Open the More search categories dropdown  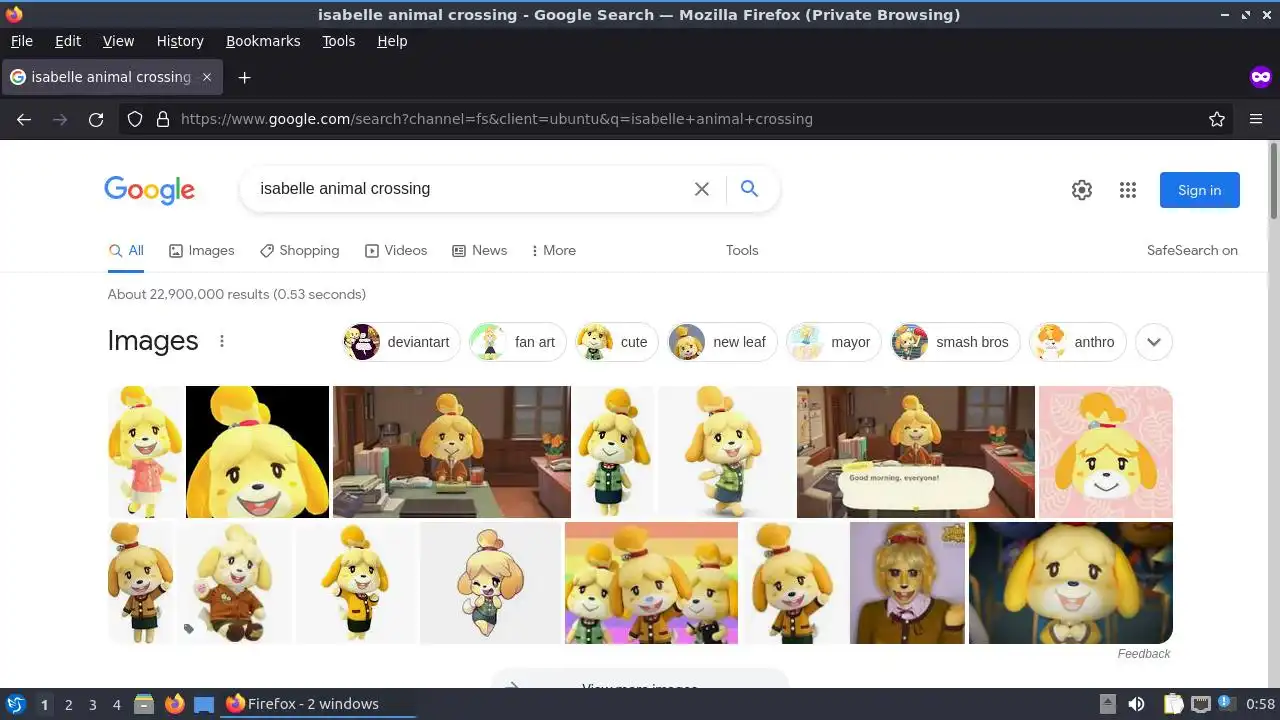click(553, 251)
